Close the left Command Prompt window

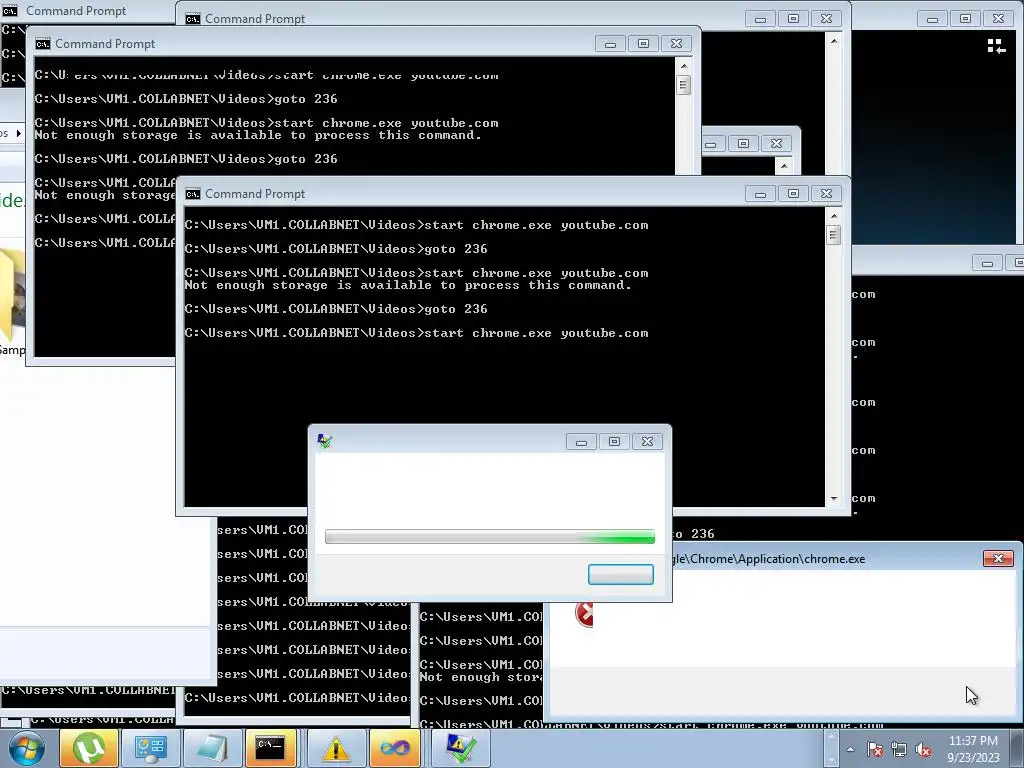[x=676, y=44]
